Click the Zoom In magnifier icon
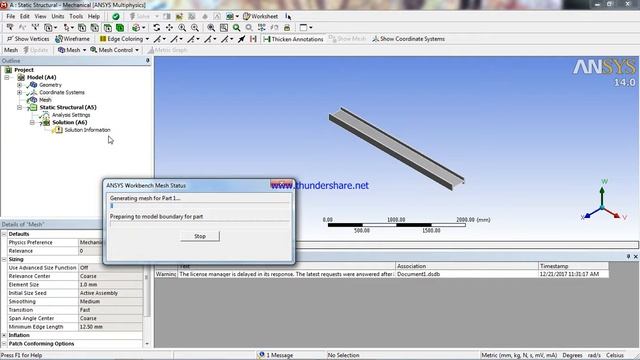This screenshot has width=640, height=360. click(182, 28)
